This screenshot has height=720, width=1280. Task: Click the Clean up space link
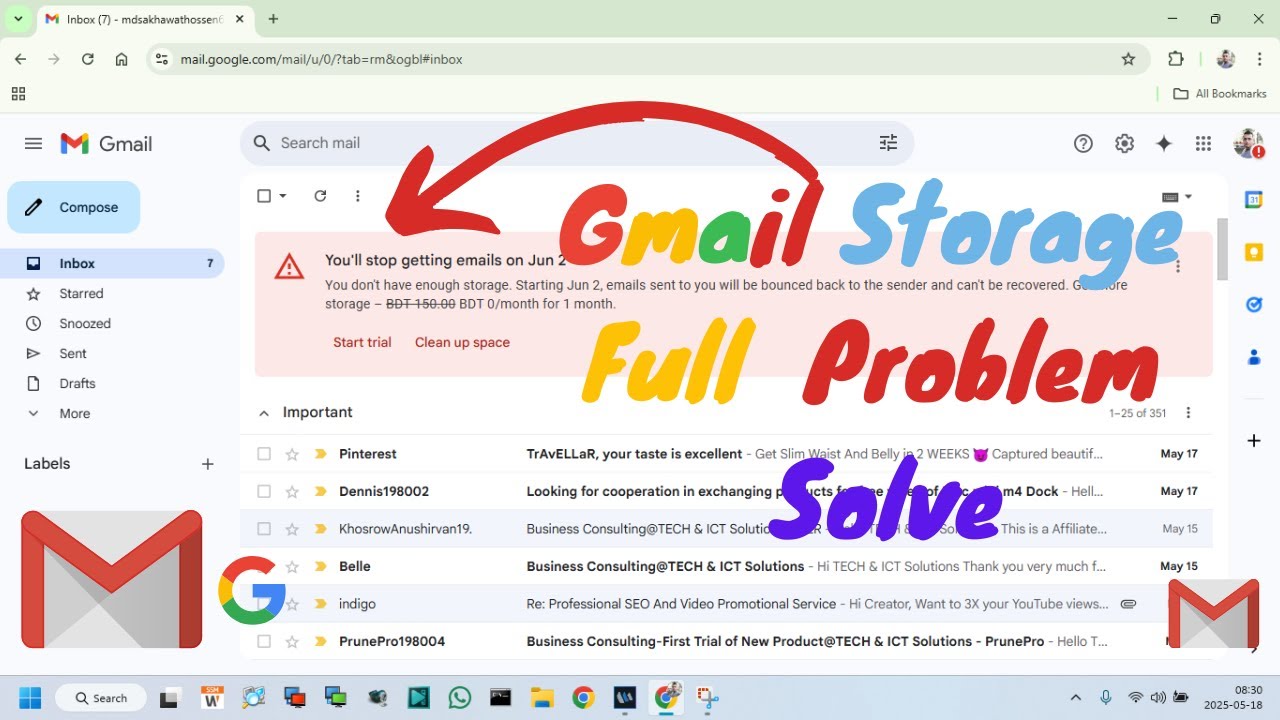462,342
